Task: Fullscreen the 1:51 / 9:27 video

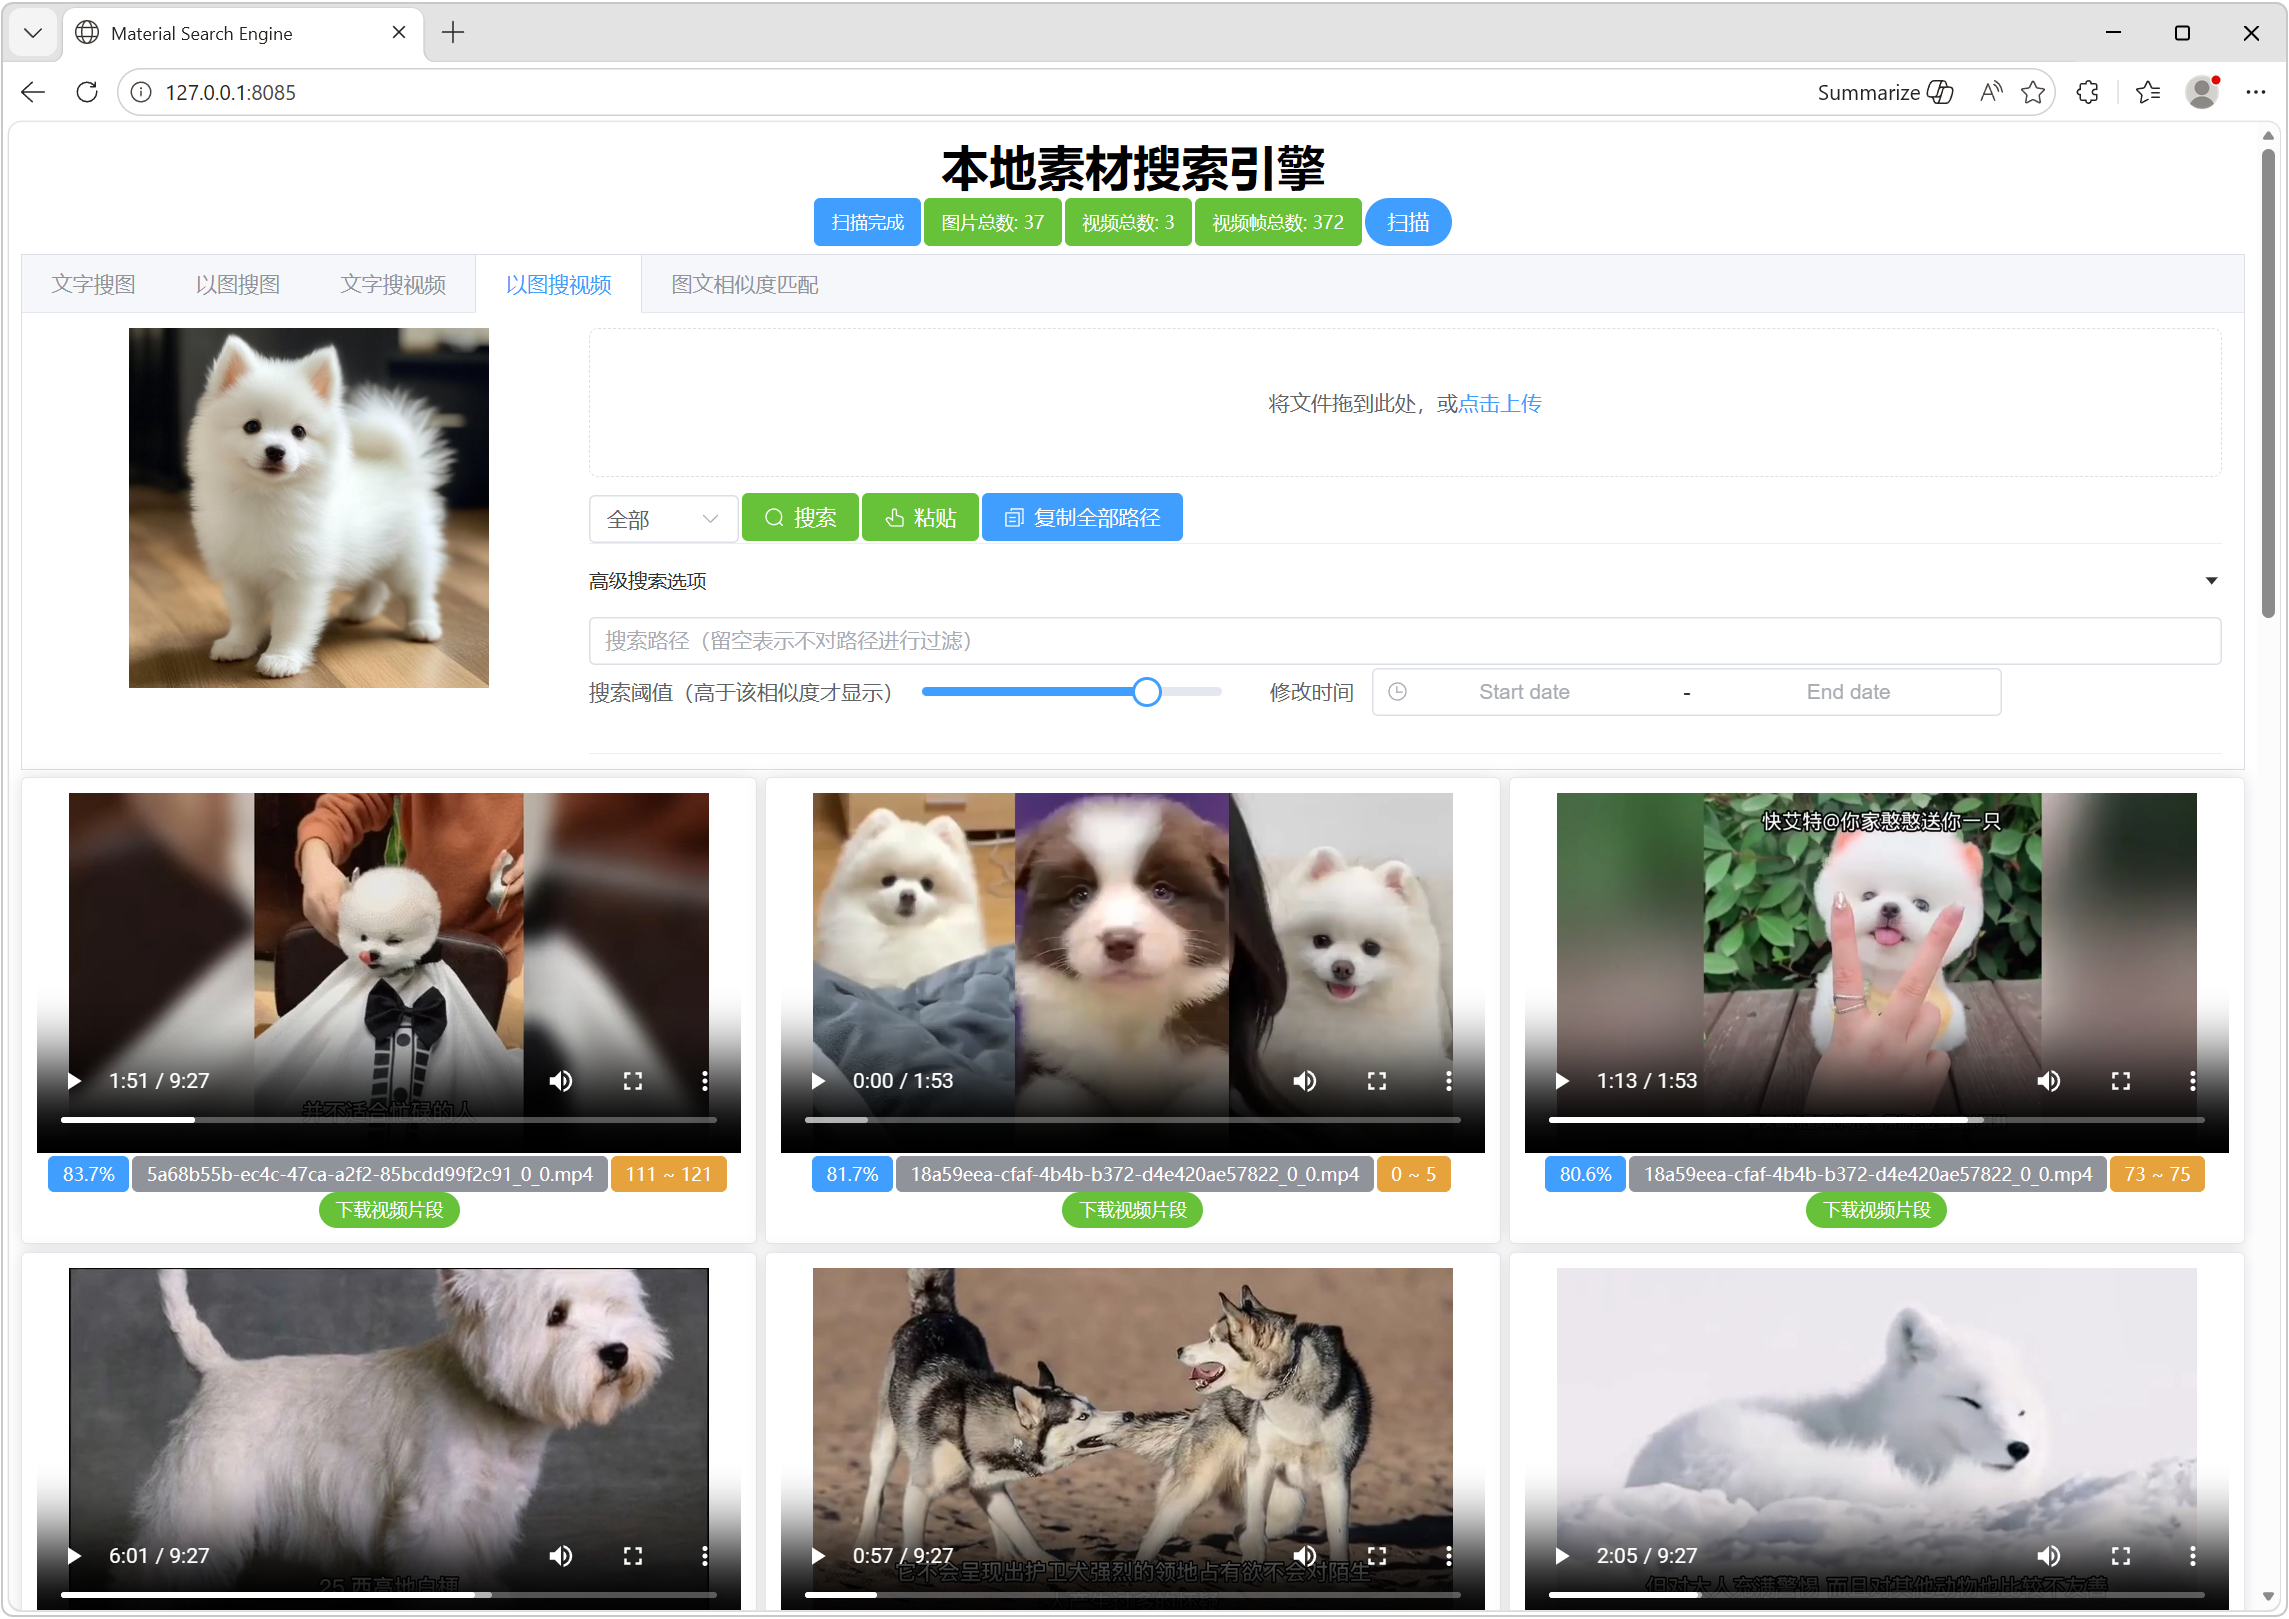Action: pyautogui.click(x=633, y=1081)
